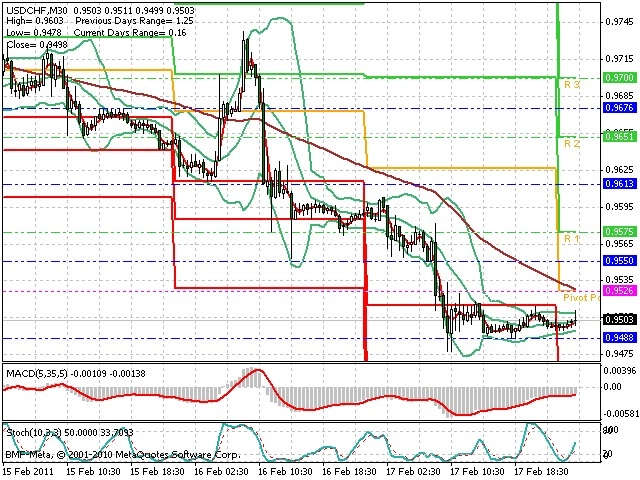Viewport: 640px width, 480px height.
Task: Click the 0.9550 blue price label
Action: (620, 261)
